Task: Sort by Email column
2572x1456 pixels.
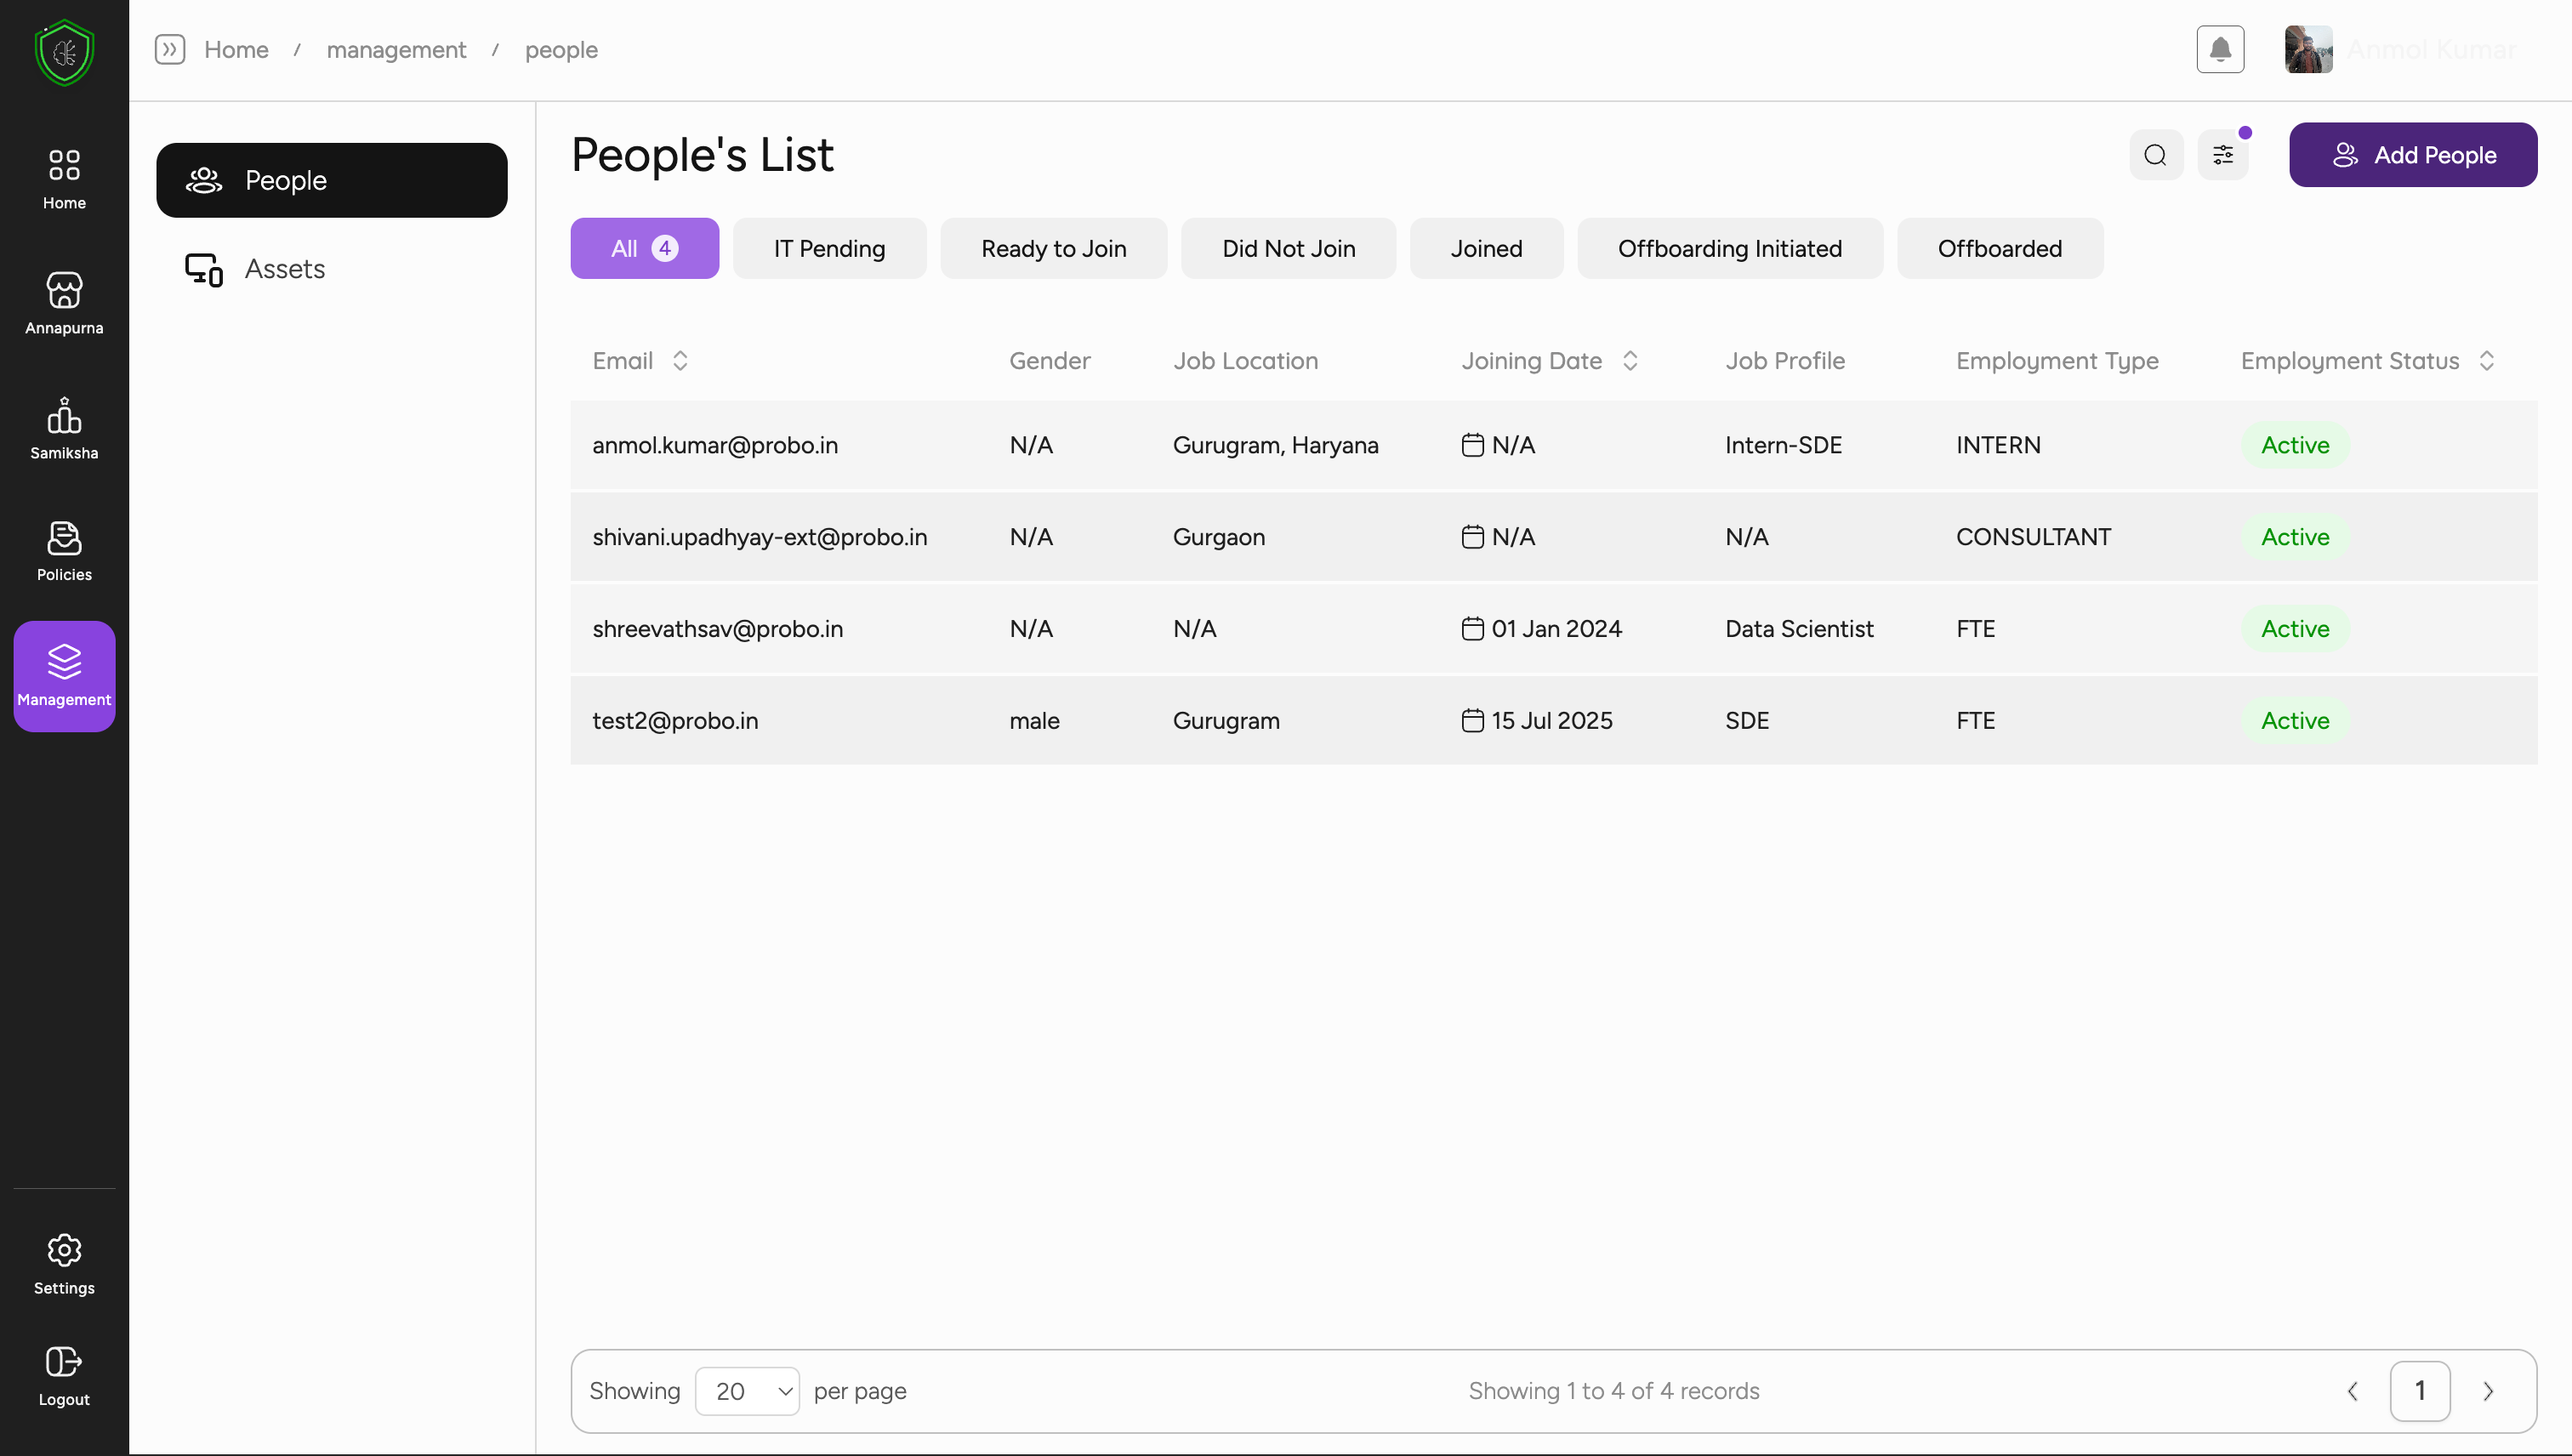Action: 680,361
